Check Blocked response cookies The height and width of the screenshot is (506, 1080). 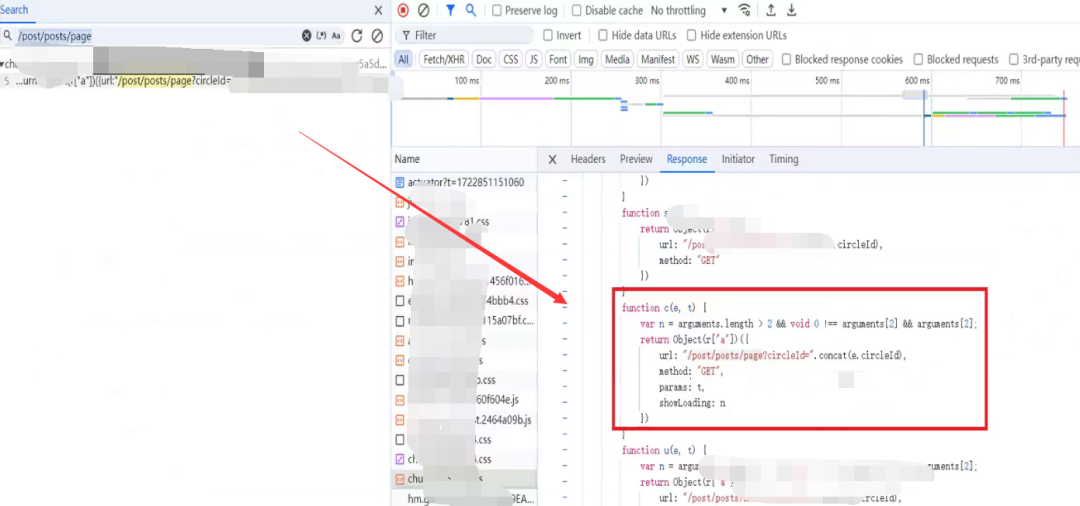click(786, 60)
